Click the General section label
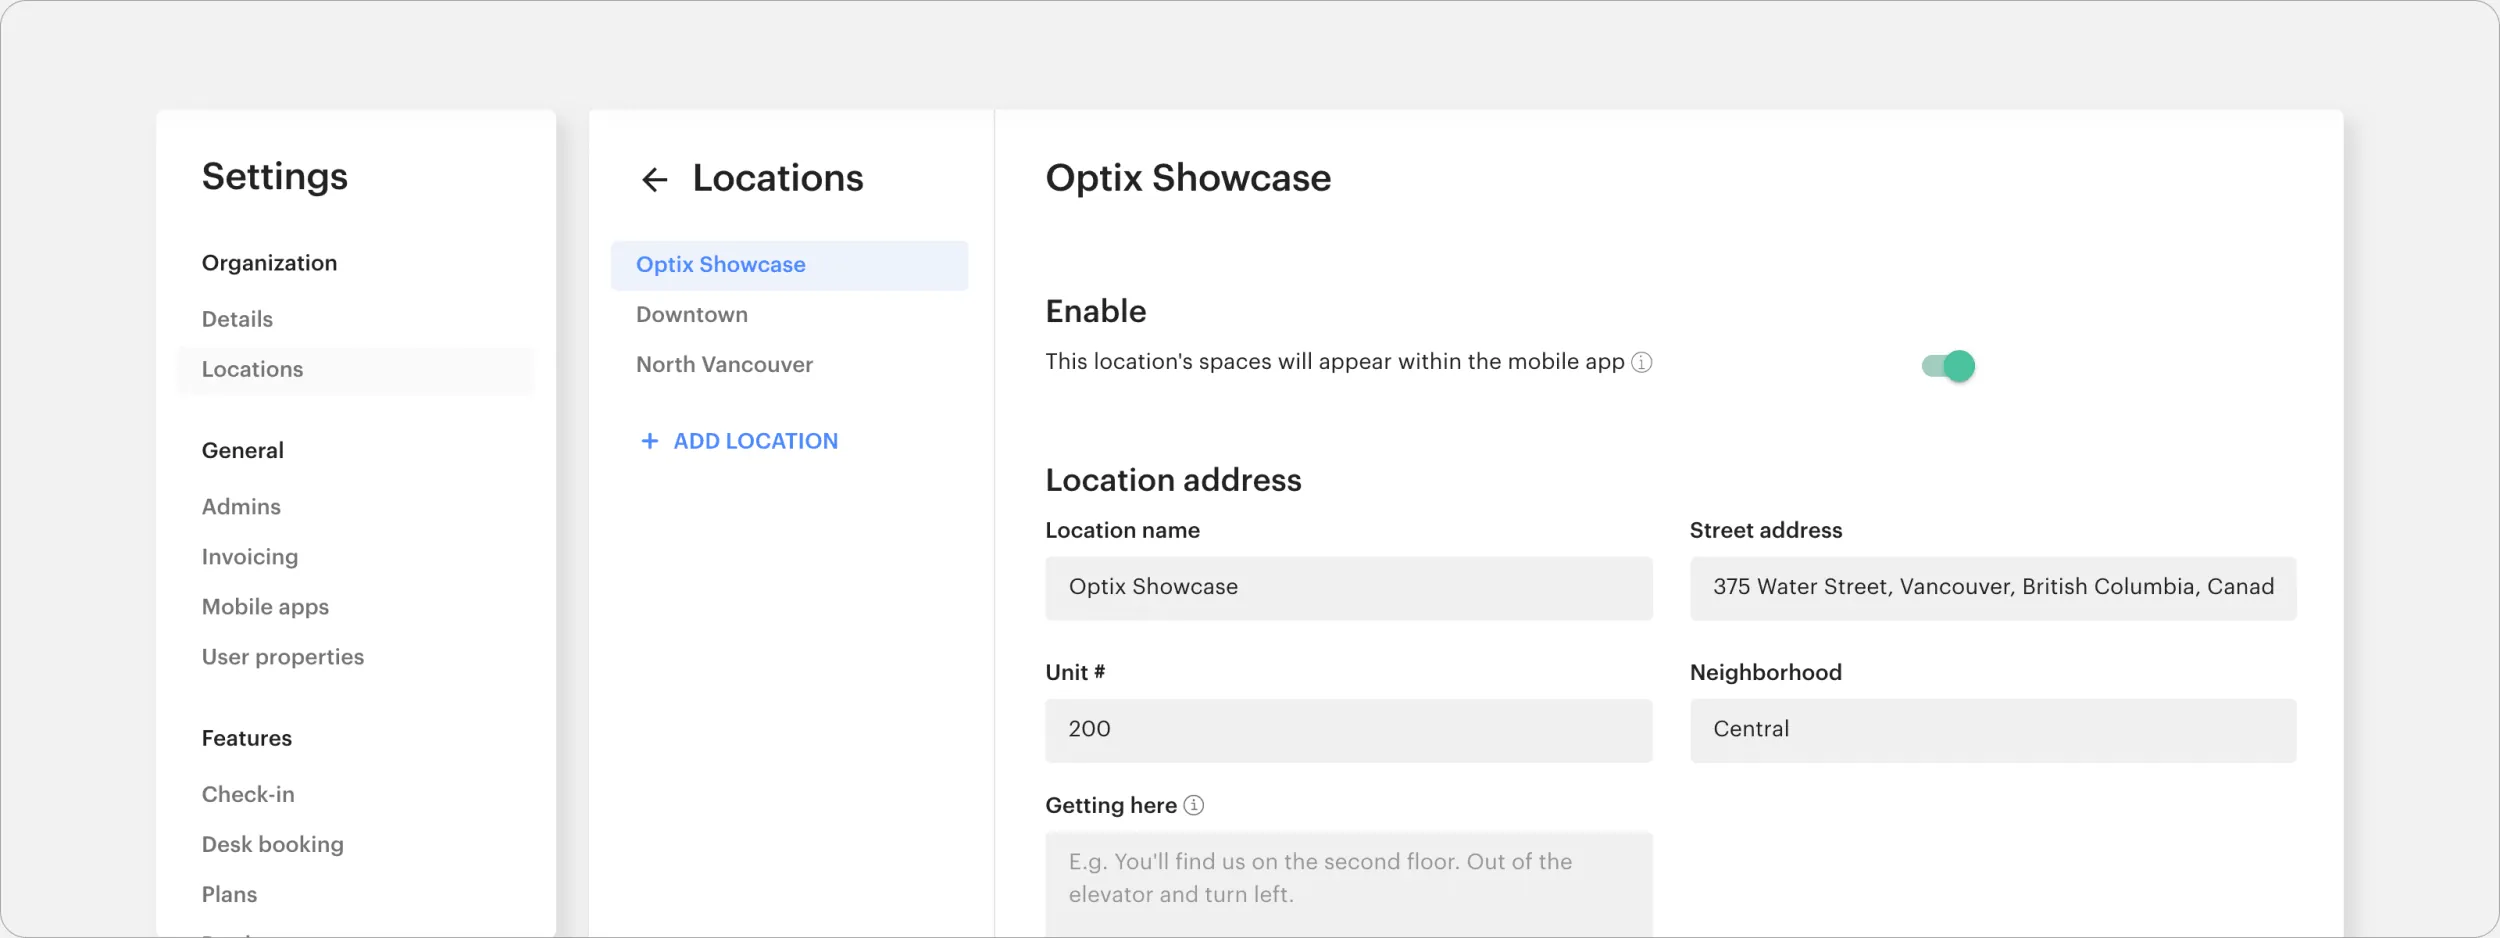This screenshot has width=2500, height=938. pyautogui.click(x=242, y=451)
